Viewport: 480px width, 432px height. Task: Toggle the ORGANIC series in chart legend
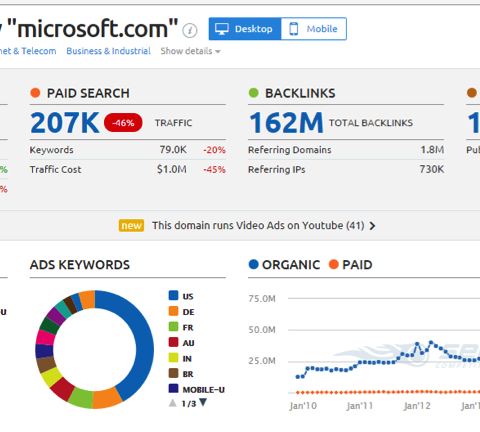coord(284,265)
